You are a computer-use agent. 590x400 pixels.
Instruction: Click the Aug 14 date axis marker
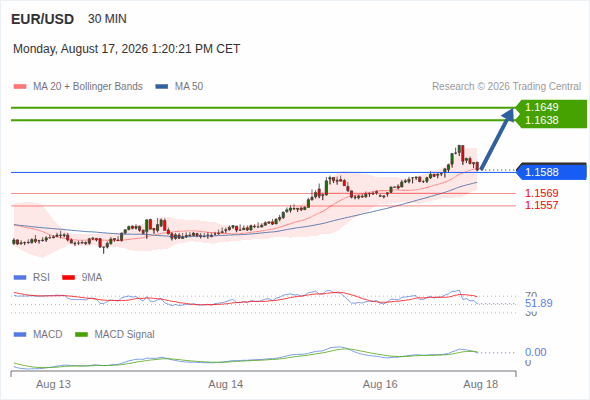click(x=226, y=385)
